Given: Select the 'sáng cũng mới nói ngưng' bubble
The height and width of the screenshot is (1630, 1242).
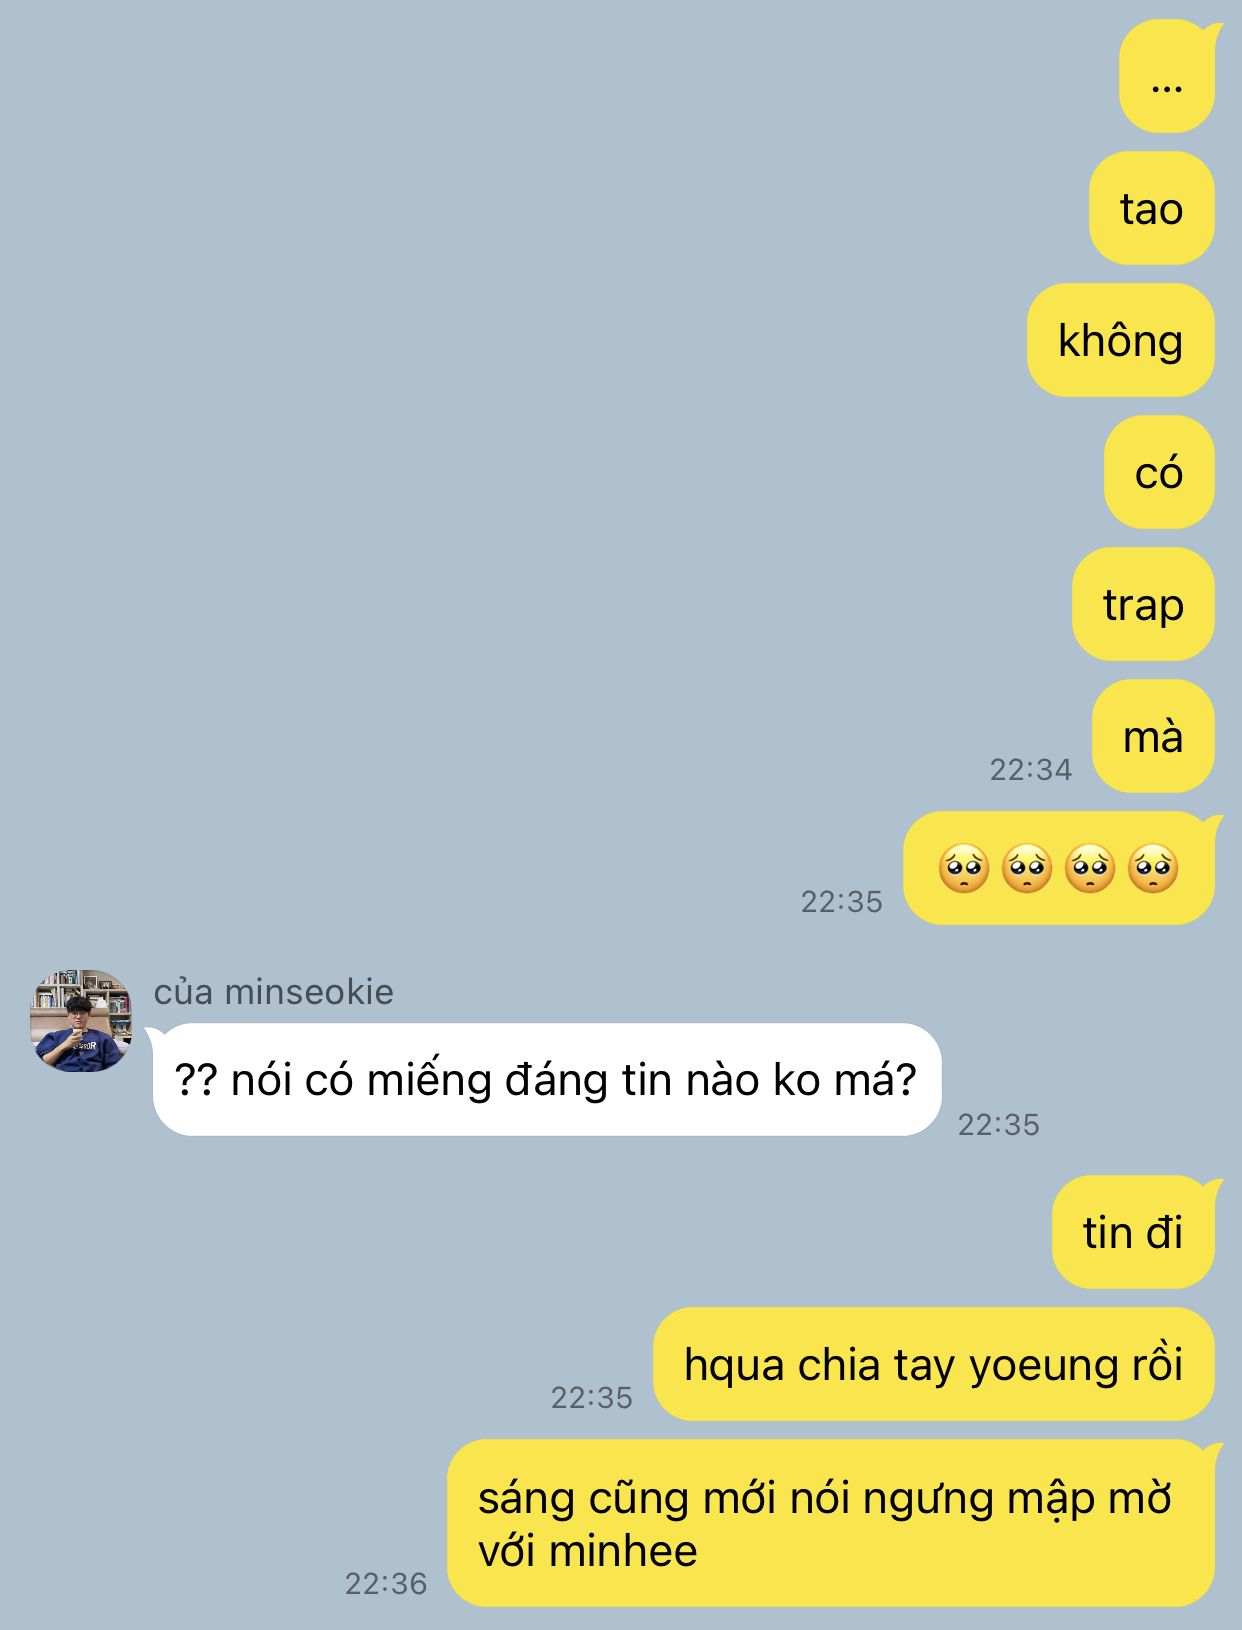Looking at the screenshot, I should 832,1523.
